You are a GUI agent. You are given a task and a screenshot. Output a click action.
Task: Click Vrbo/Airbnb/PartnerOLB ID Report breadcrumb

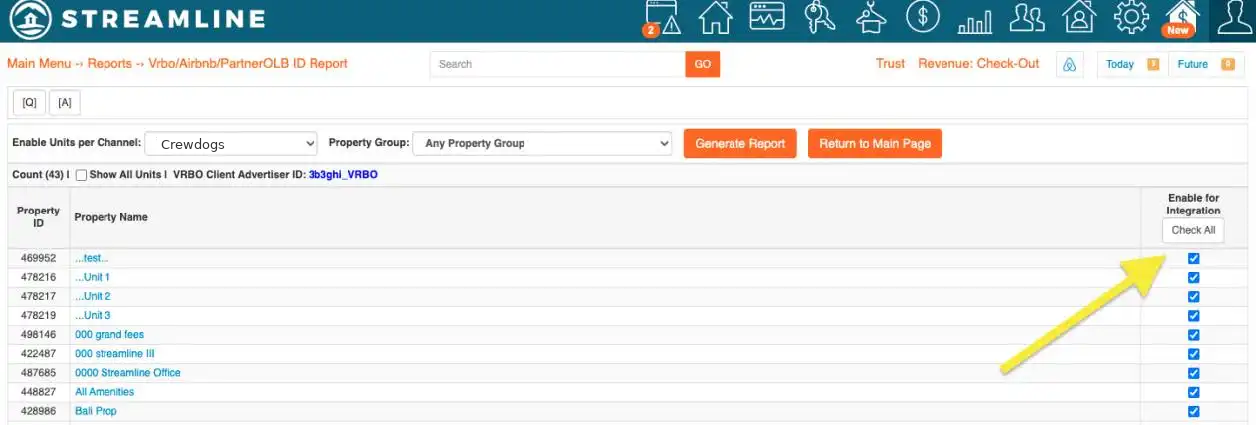(x=248, y=63)
